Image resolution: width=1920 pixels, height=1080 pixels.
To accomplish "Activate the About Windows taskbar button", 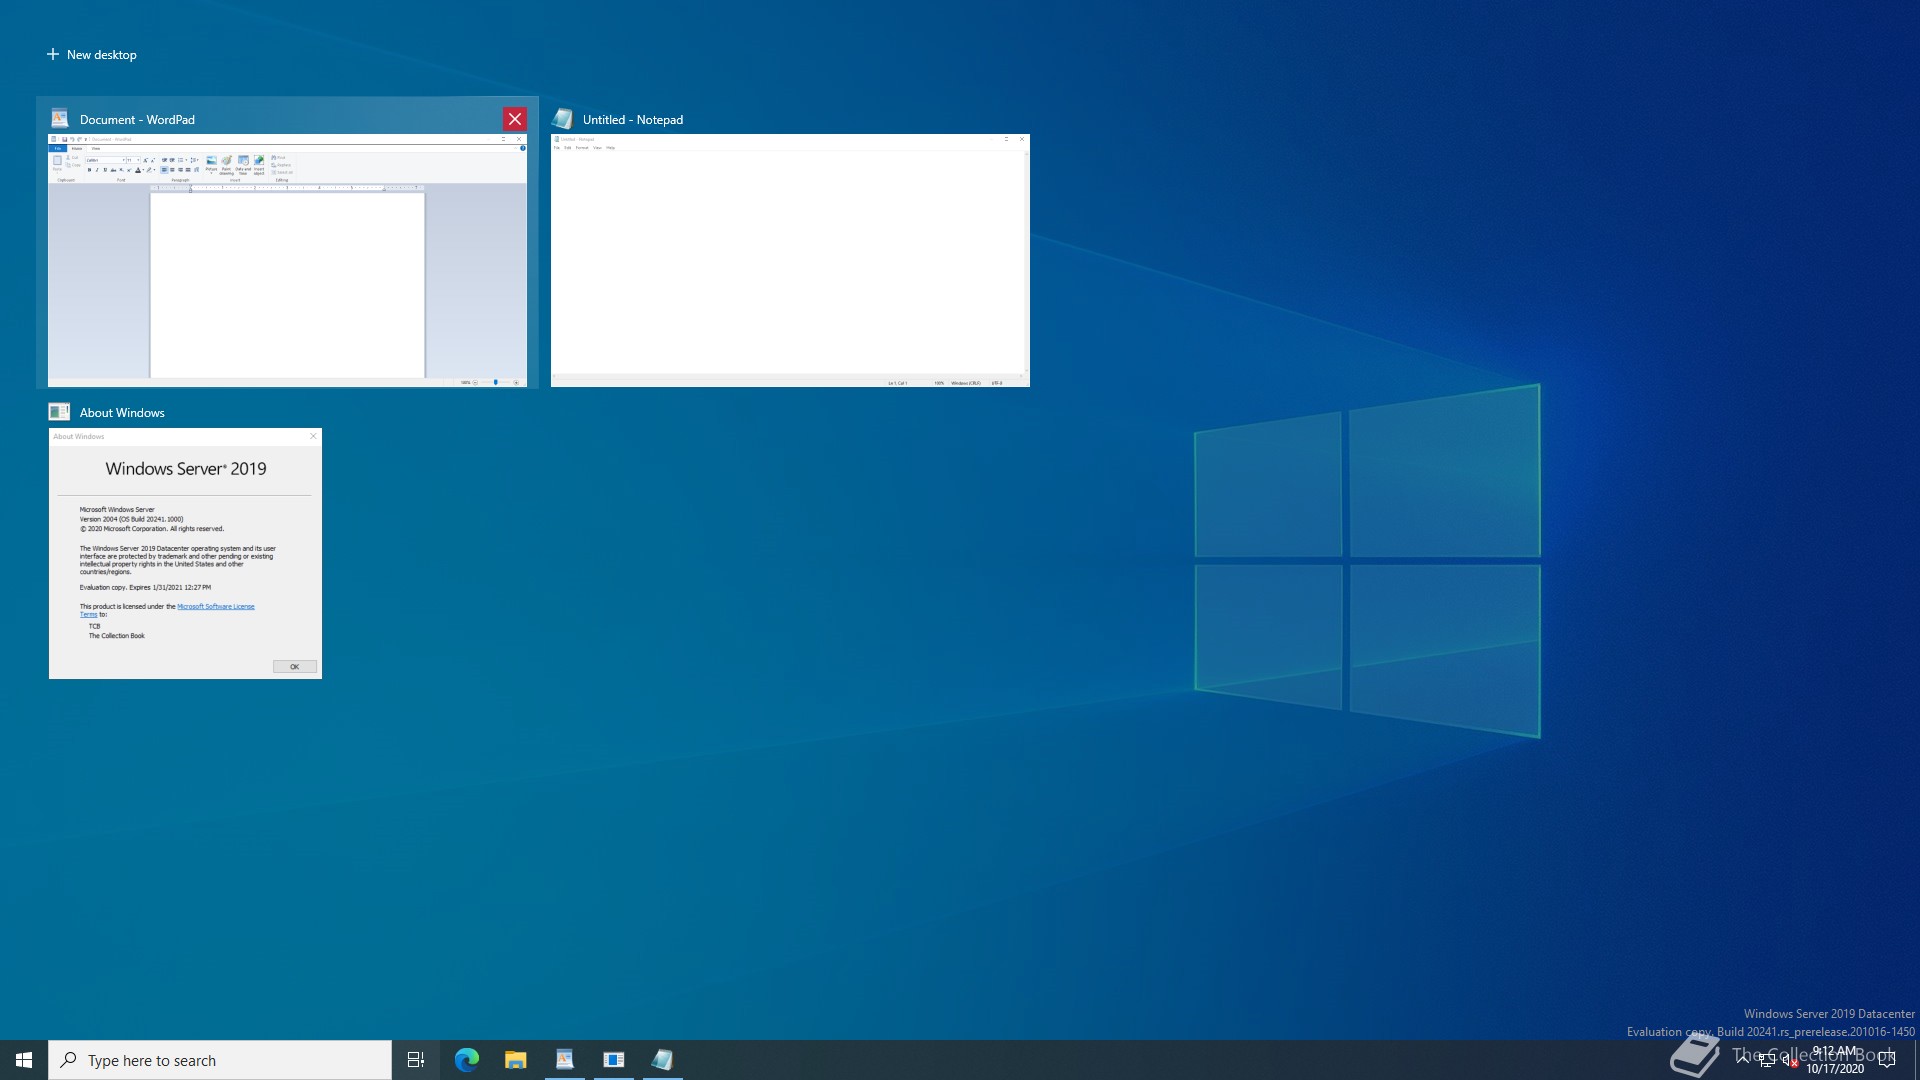I will click(x=614, y=1060).
